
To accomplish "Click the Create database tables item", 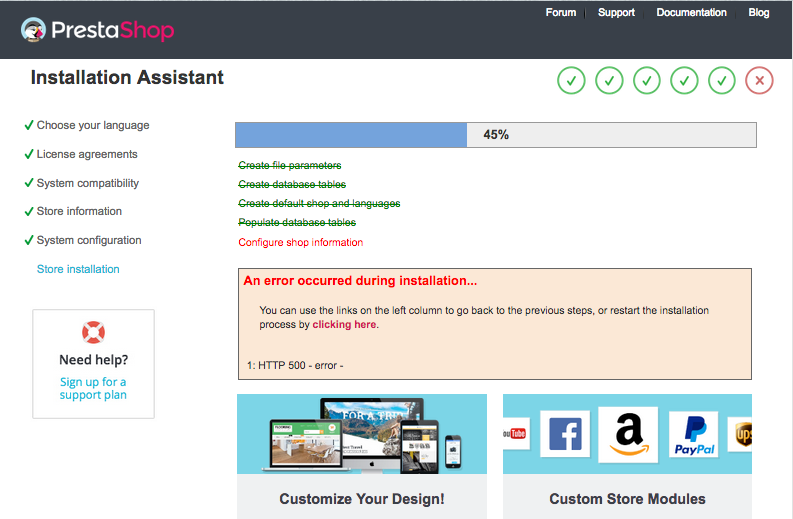I will (x=292, y=184).
